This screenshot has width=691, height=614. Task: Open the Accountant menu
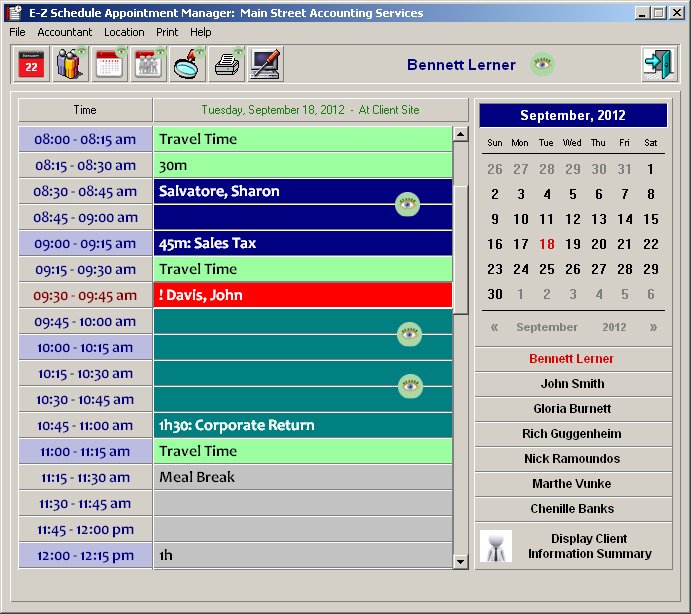click(x=64, y=32)
